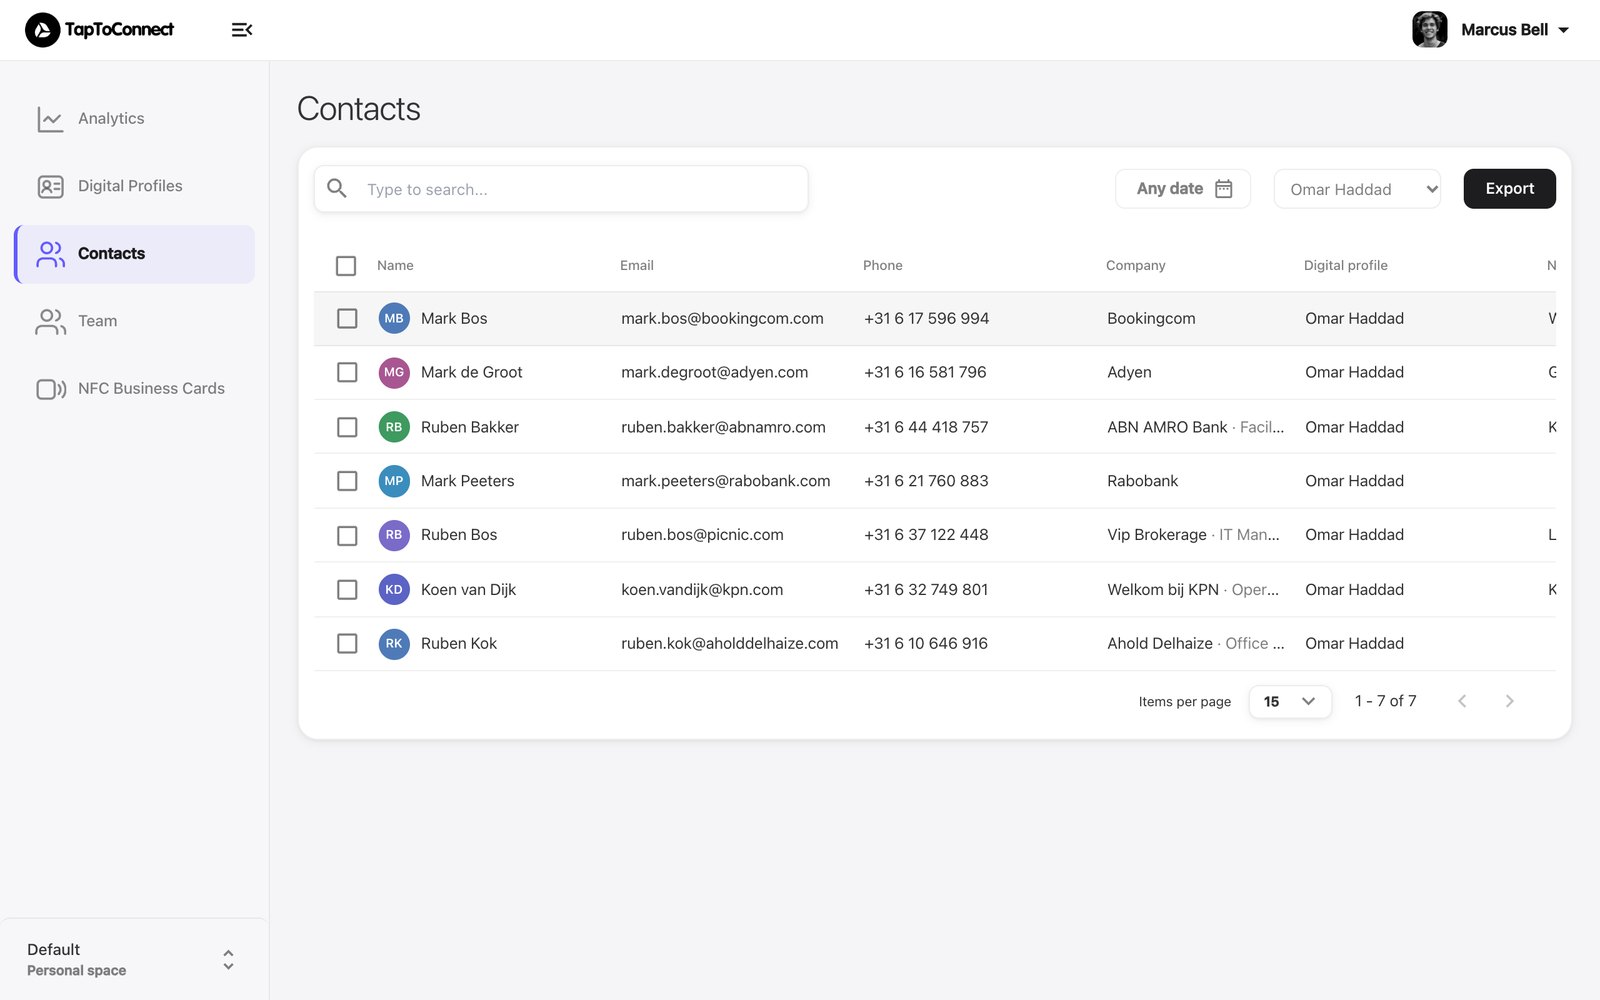1600x1000 pixels.
Task: Click the Export button
Action: 1509,189
